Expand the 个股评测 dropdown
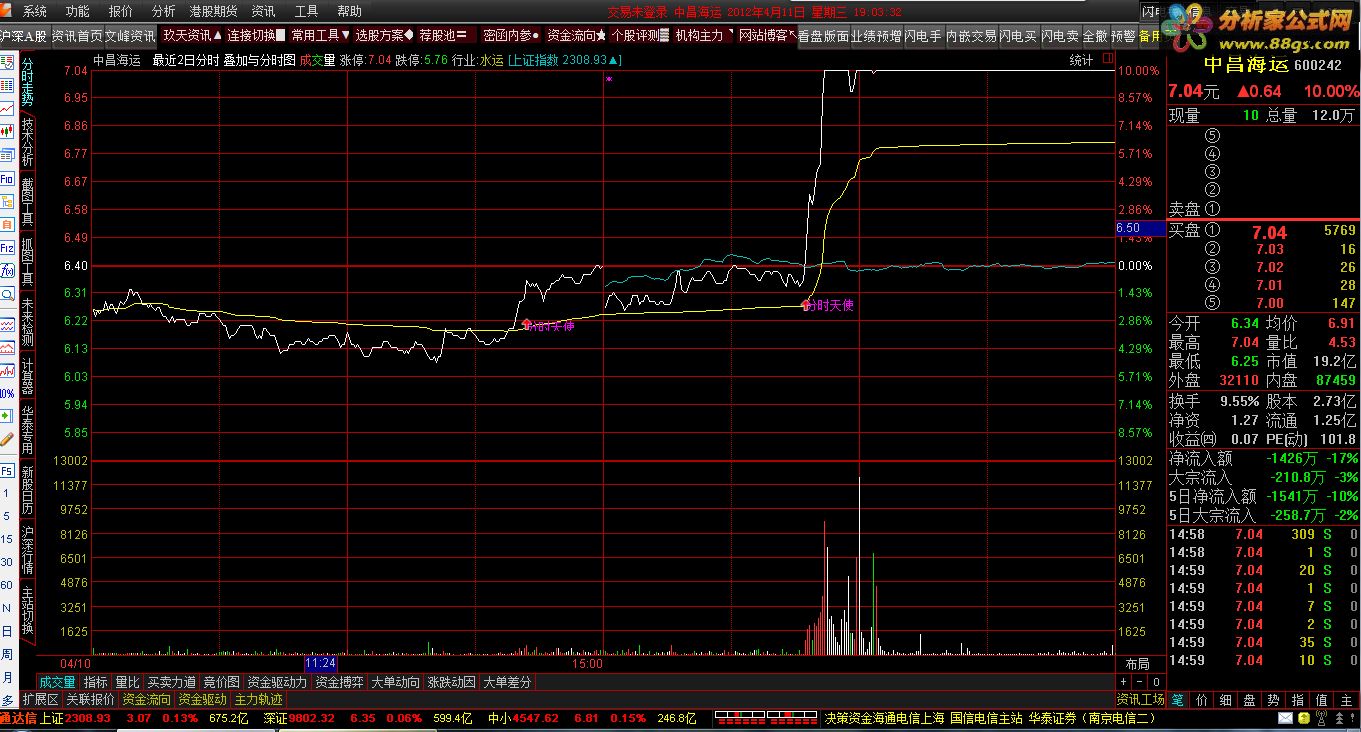The width and height of the screenshot is (1361, 732). pos(640,36)
